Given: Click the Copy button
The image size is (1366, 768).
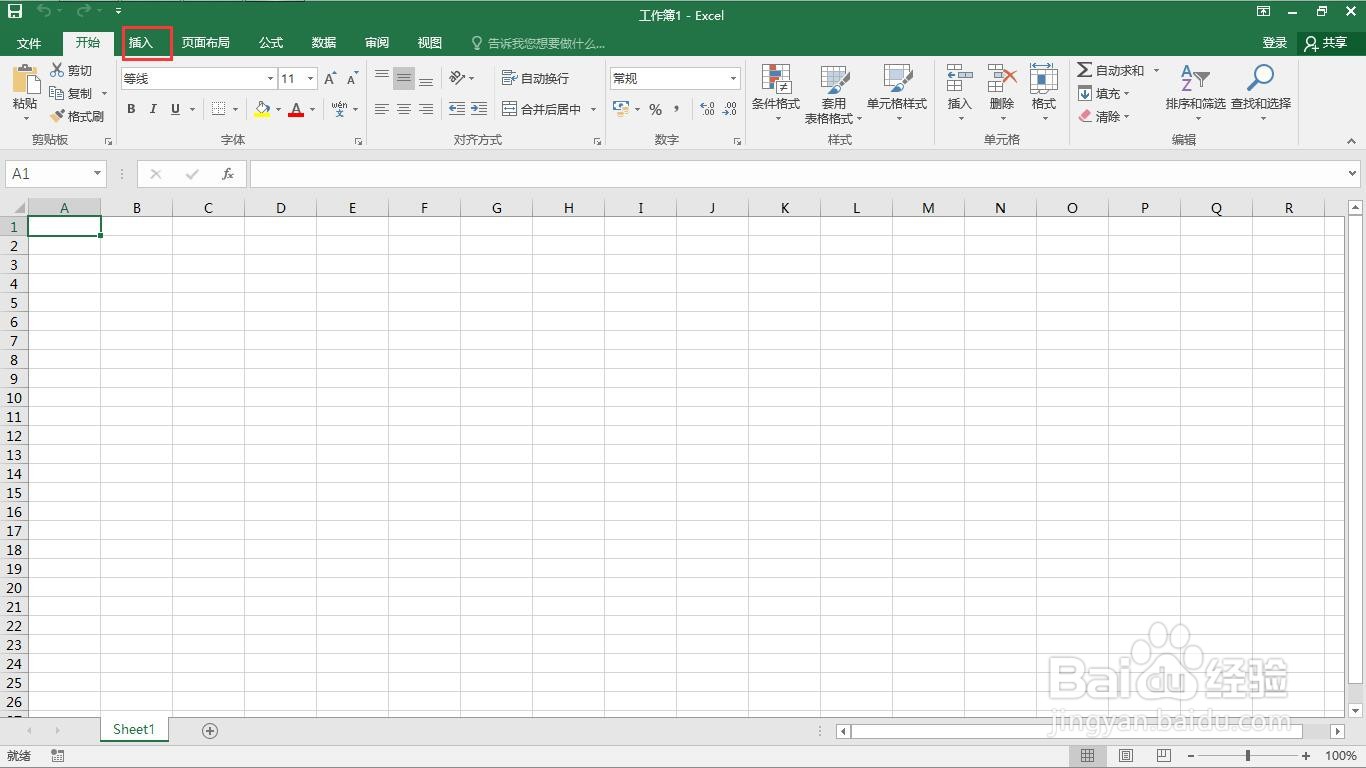Looking at the screenshot, I should (72, 93).
